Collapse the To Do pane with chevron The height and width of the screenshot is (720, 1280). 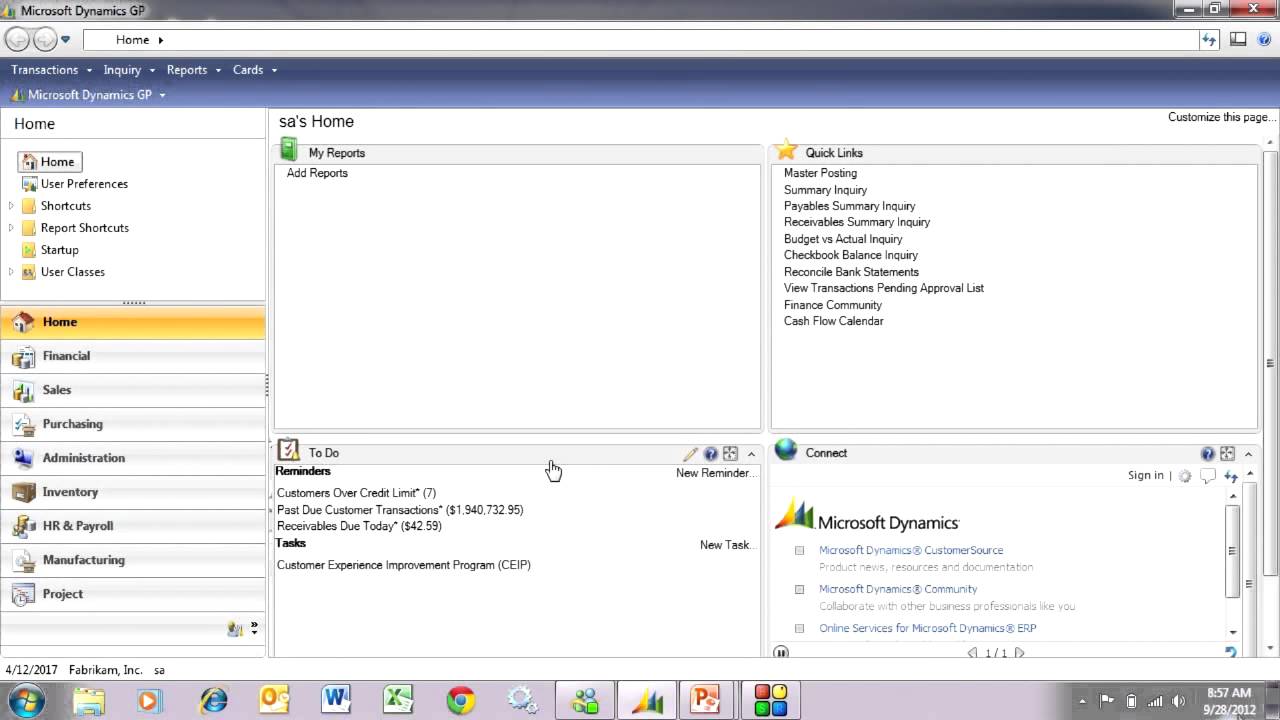tap(751, 454)
